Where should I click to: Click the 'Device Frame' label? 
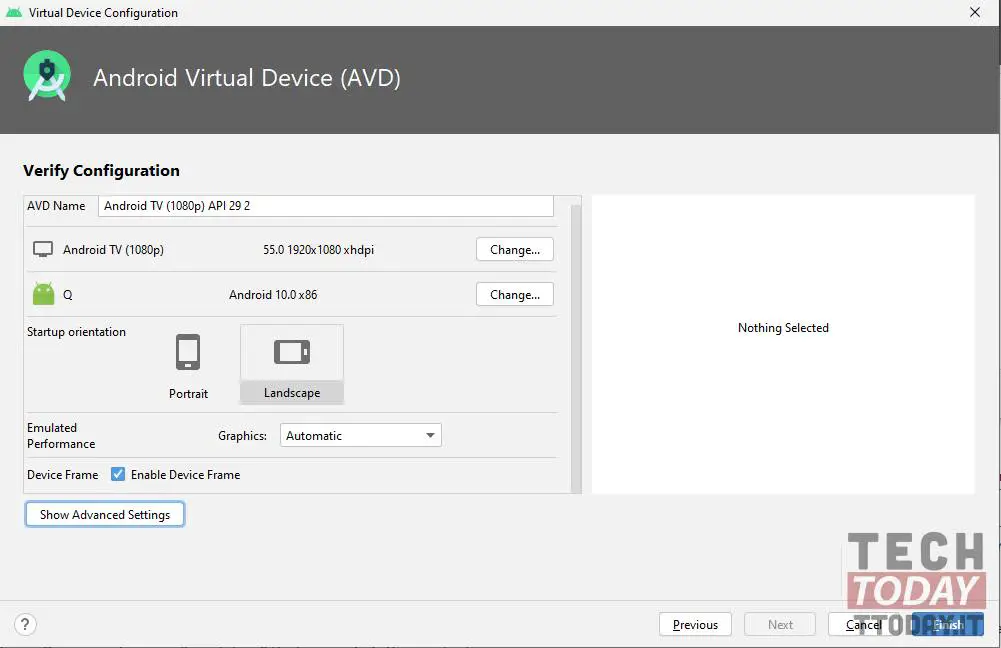63,474
